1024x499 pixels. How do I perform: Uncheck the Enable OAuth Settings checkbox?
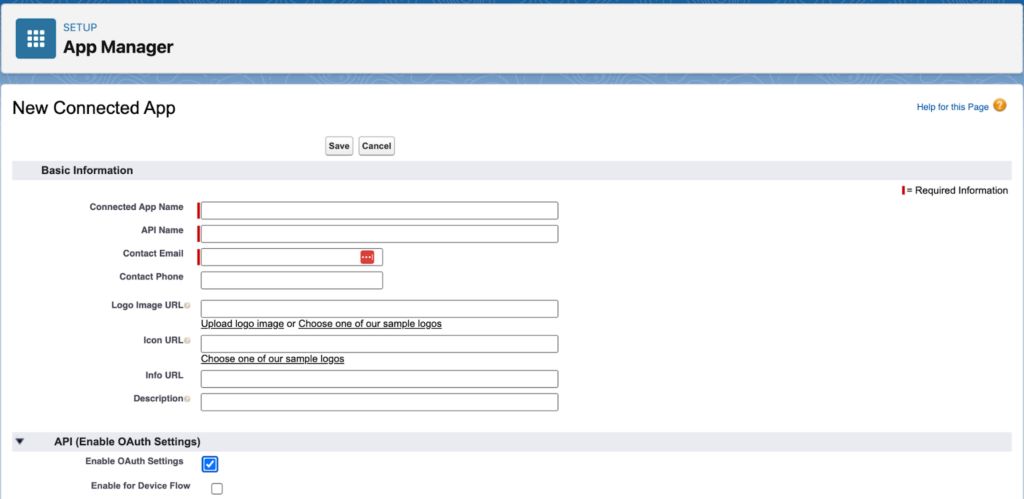click(x=210, y=464)
